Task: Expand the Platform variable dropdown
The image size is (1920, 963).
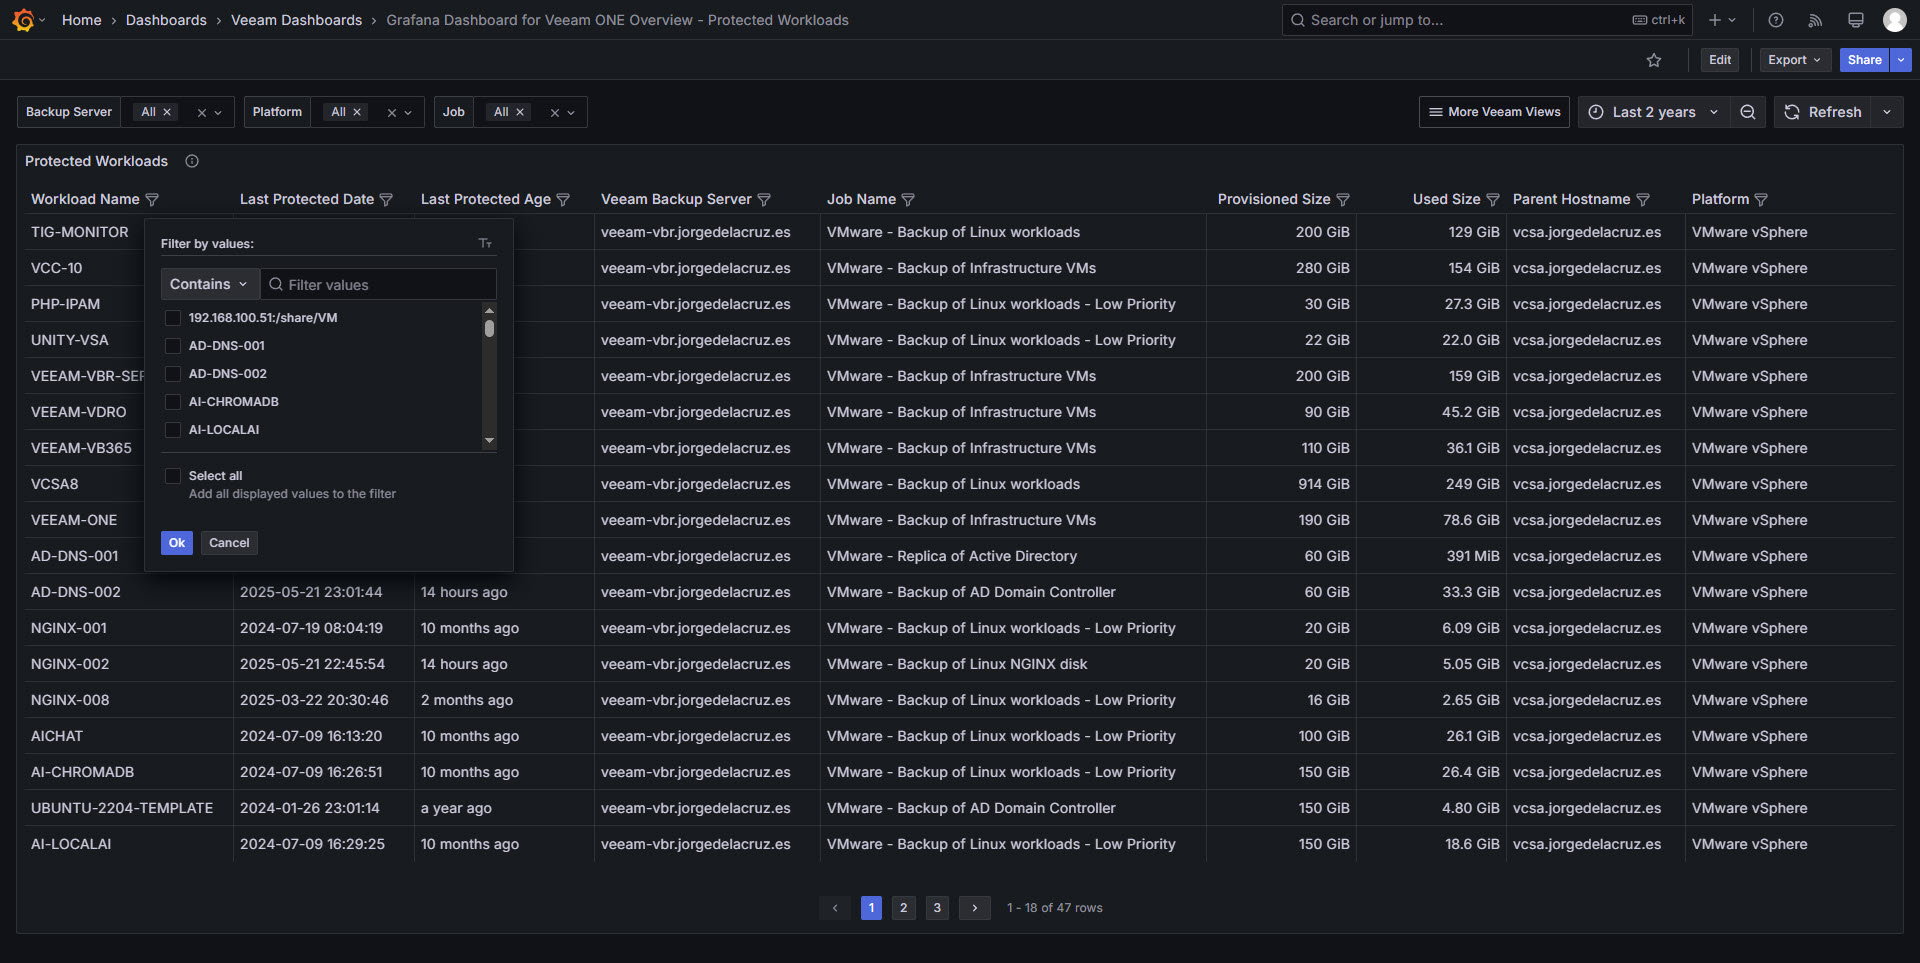Action: click(x=408, y=113)
